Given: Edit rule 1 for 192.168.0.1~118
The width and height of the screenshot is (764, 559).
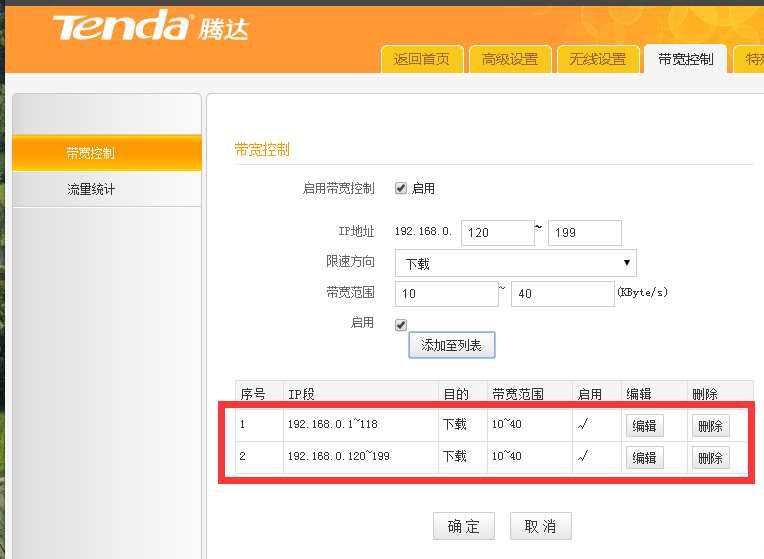Looking at the screenshot, I should (643, 425).
